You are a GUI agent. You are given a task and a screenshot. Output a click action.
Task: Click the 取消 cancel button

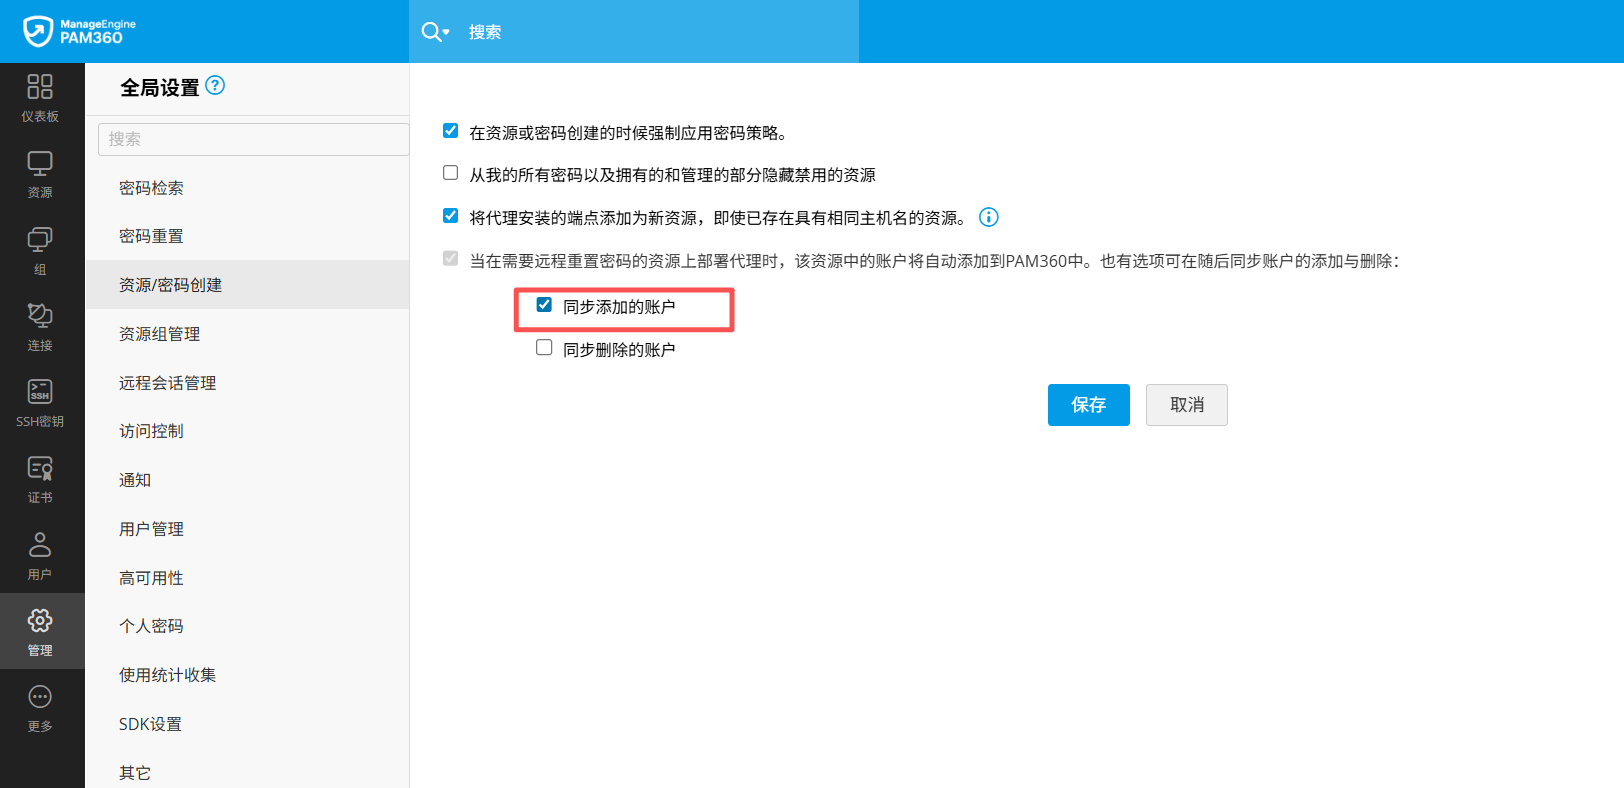tap(1186, 405)
